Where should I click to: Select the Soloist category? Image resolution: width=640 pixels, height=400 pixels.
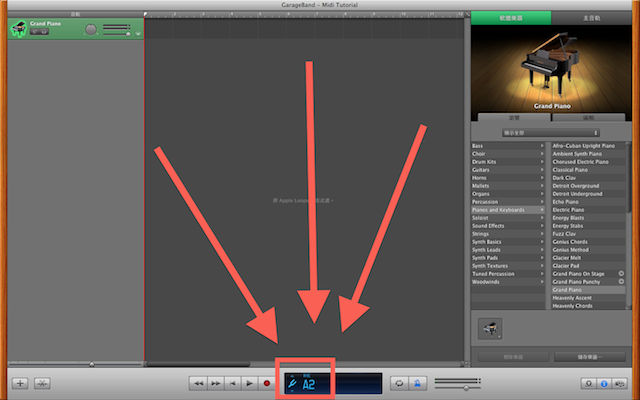pos(508,218)
